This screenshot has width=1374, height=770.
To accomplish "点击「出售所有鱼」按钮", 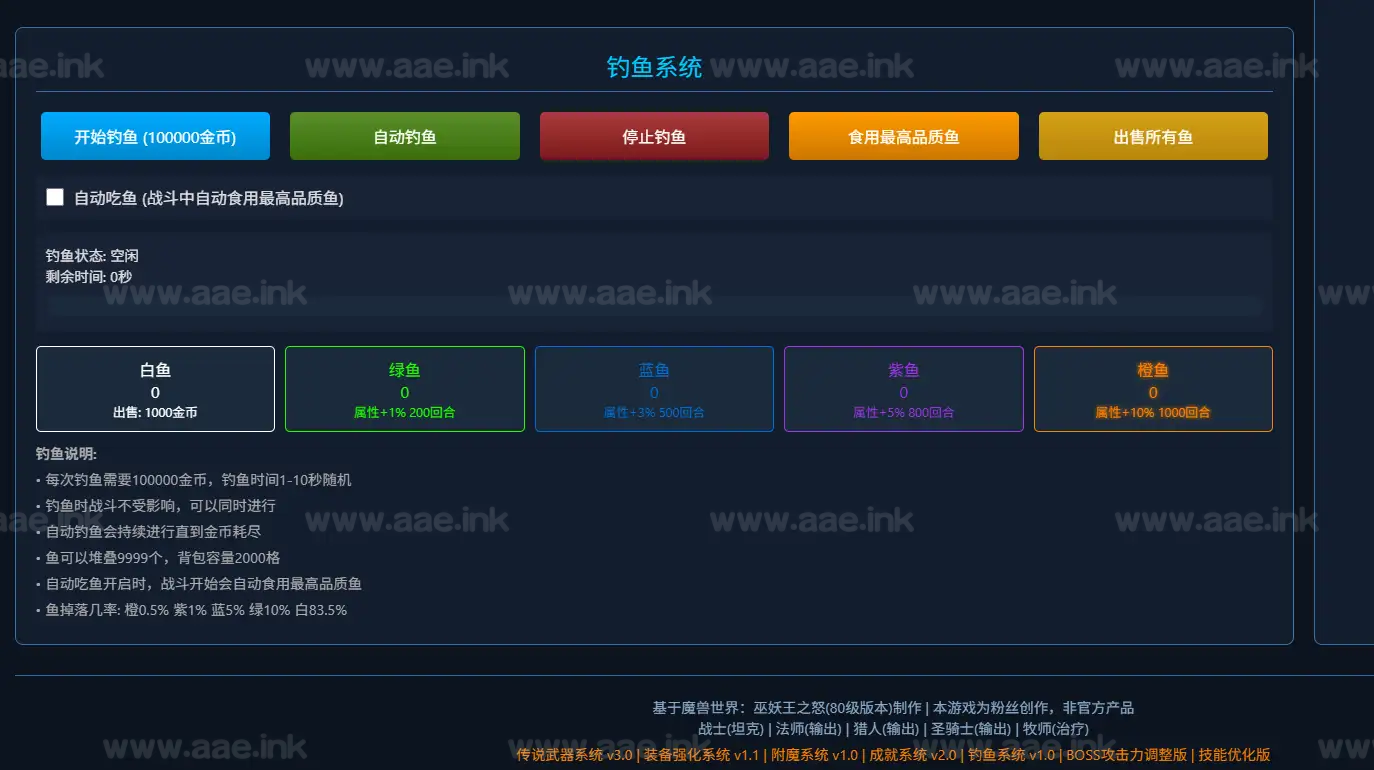I will 1152,135.
